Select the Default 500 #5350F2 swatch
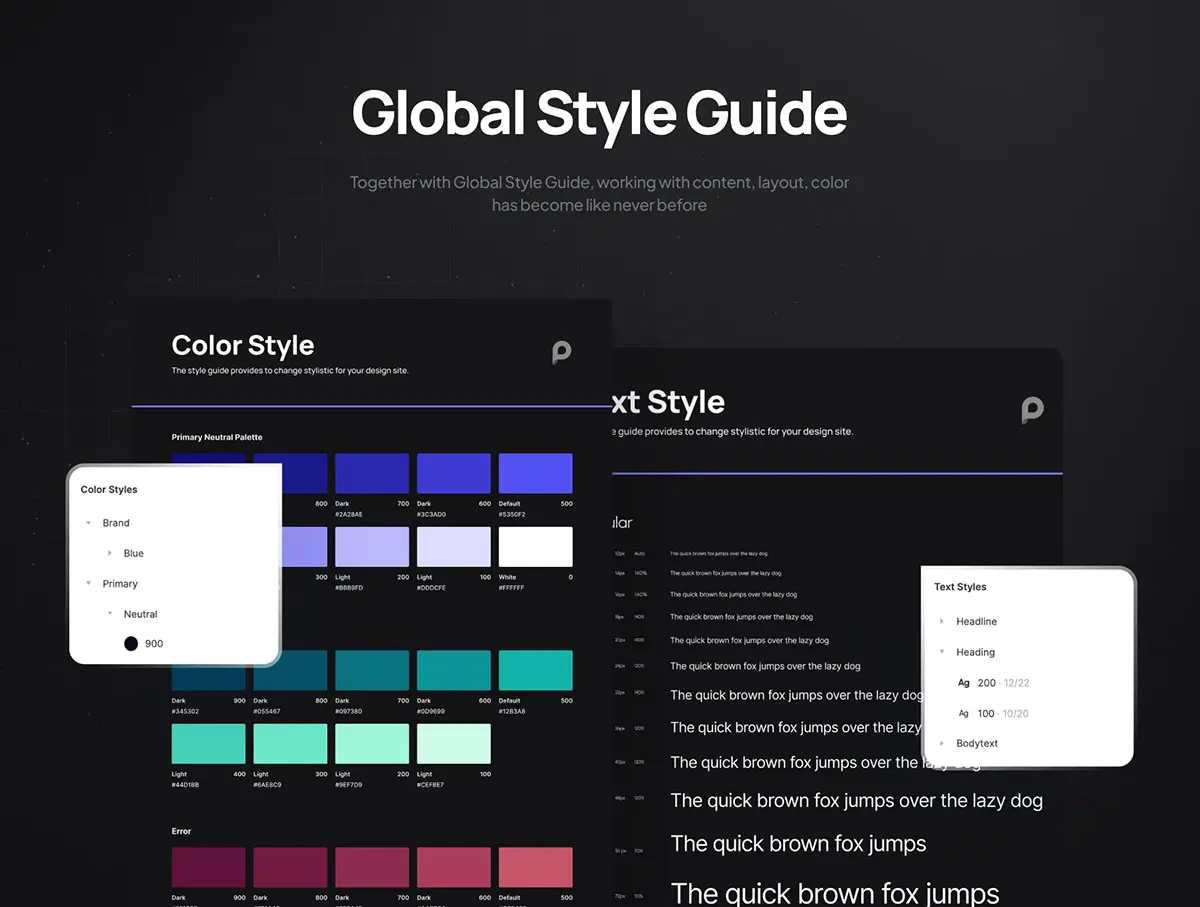Image resolution: width=1200 pixels, height=907 pixels. tap(535, 473)
